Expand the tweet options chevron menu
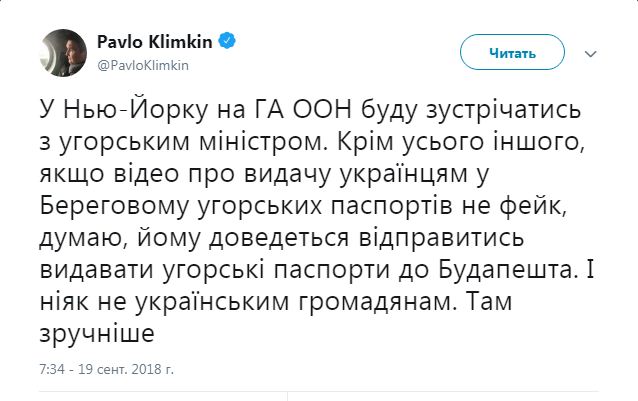This screenshot has width=638, height=401. pyautogui.click(x=590, y=54)
